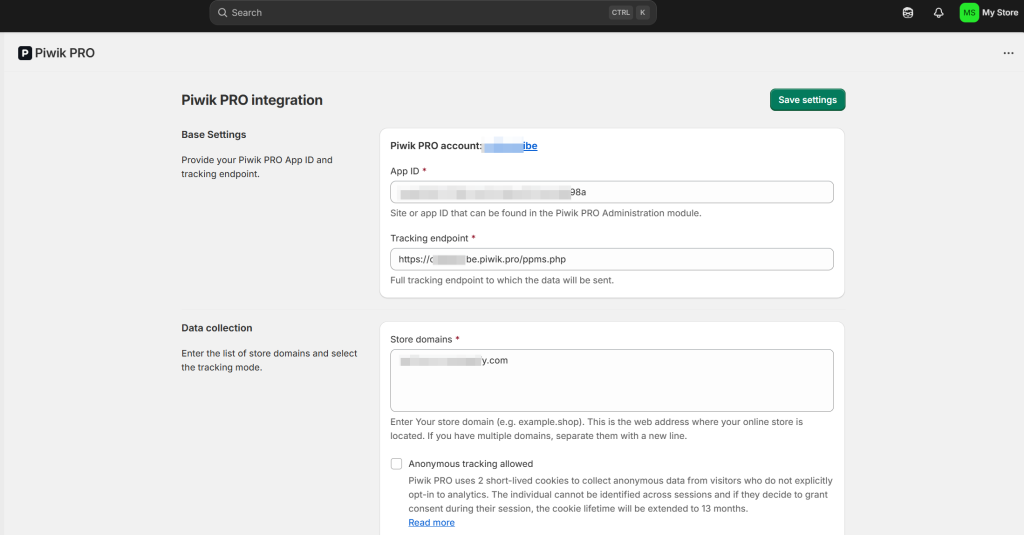1024x535 pixels.
Task: Open the Piwik PRO account link
Action: 510,146
